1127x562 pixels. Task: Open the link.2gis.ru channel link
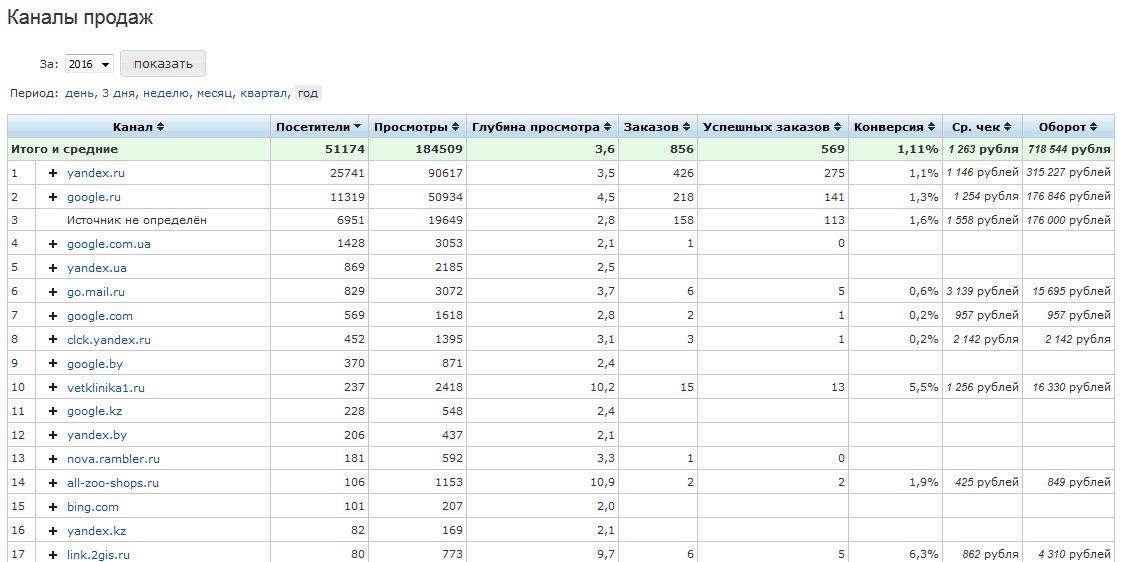98,555
